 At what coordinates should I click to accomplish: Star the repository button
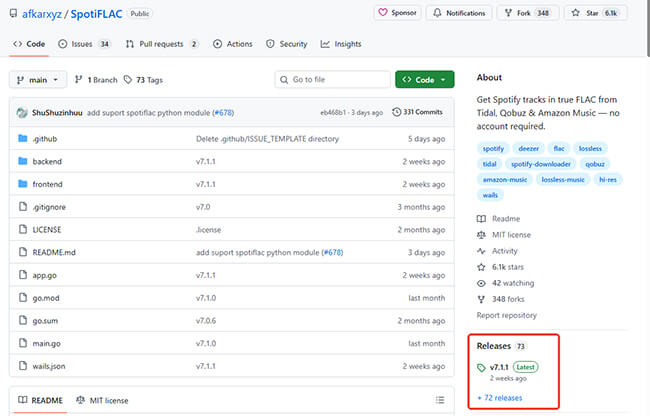click(596, 13)
